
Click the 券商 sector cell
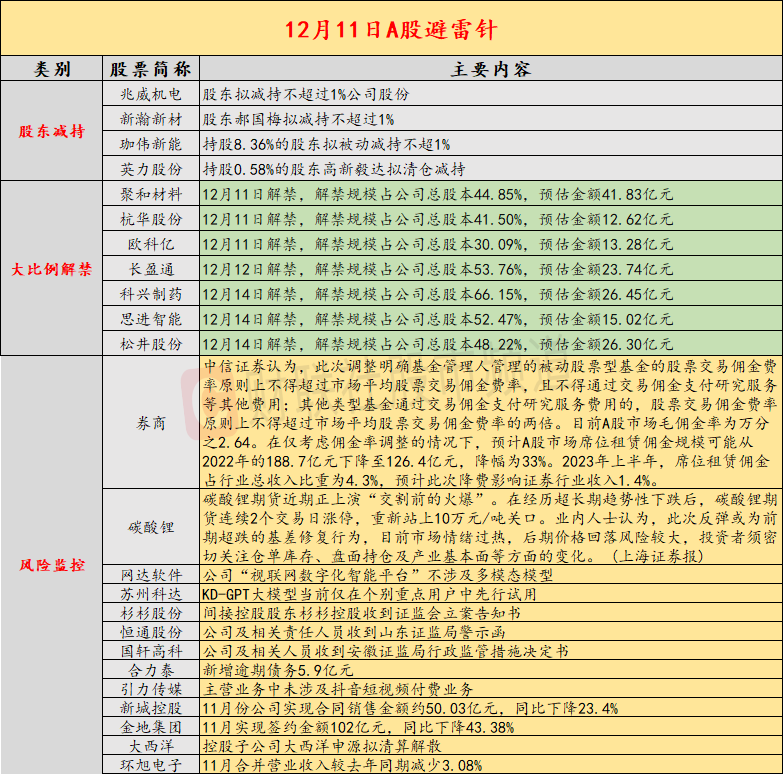[151, 422]
